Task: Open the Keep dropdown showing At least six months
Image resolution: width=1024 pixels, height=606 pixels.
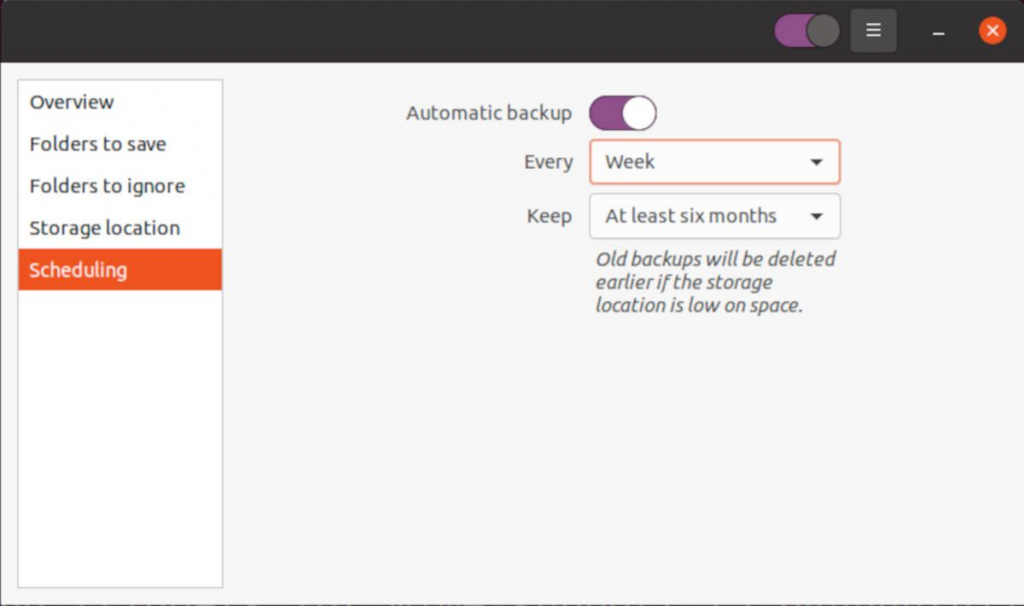Action: click(700, 216)
